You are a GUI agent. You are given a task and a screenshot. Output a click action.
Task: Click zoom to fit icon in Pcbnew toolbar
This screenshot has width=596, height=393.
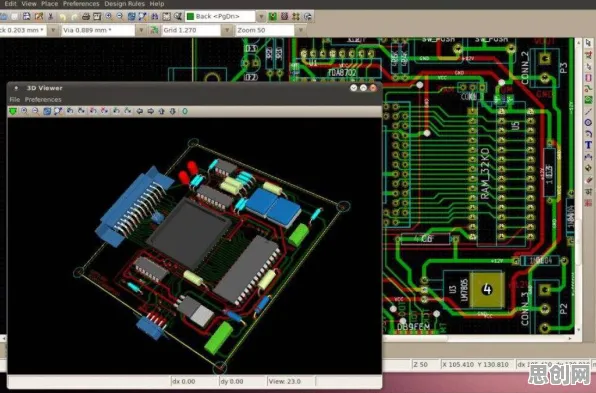(x=143, y=16)
